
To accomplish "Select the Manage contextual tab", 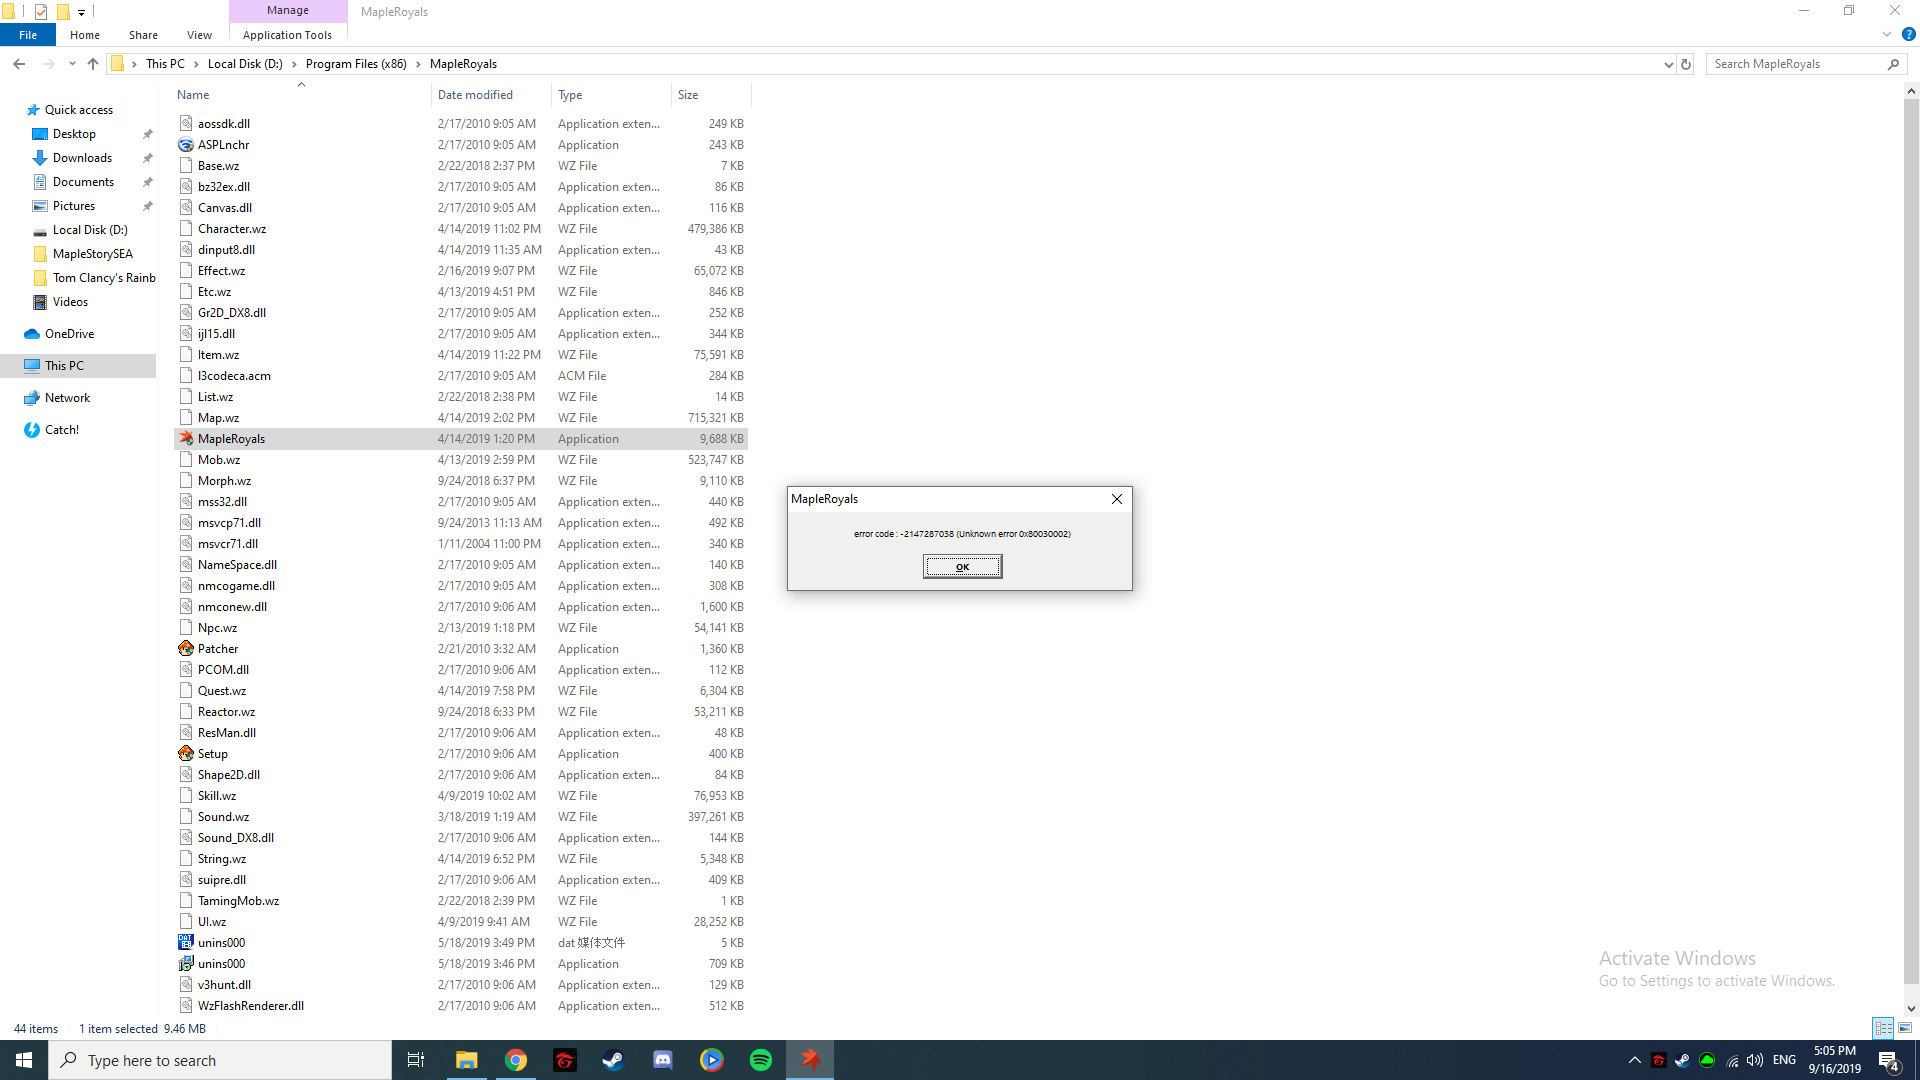I will point(288,10).
